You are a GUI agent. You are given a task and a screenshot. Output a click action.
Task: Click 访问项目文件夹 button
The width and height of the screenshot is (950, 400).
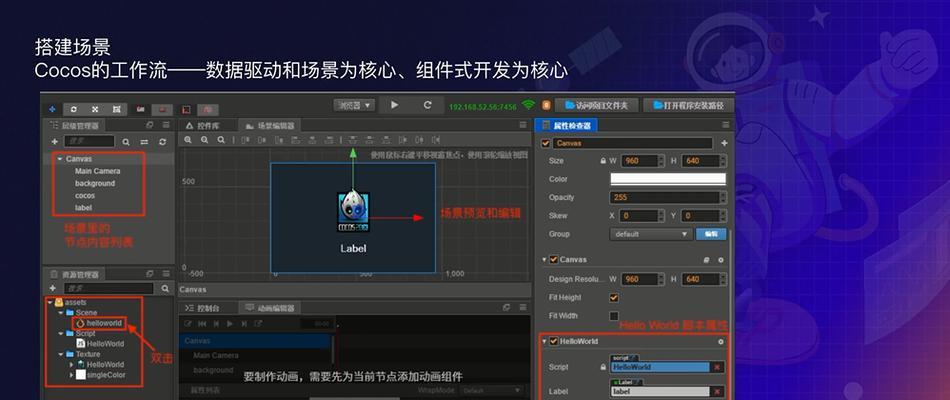tap(597, 105)
